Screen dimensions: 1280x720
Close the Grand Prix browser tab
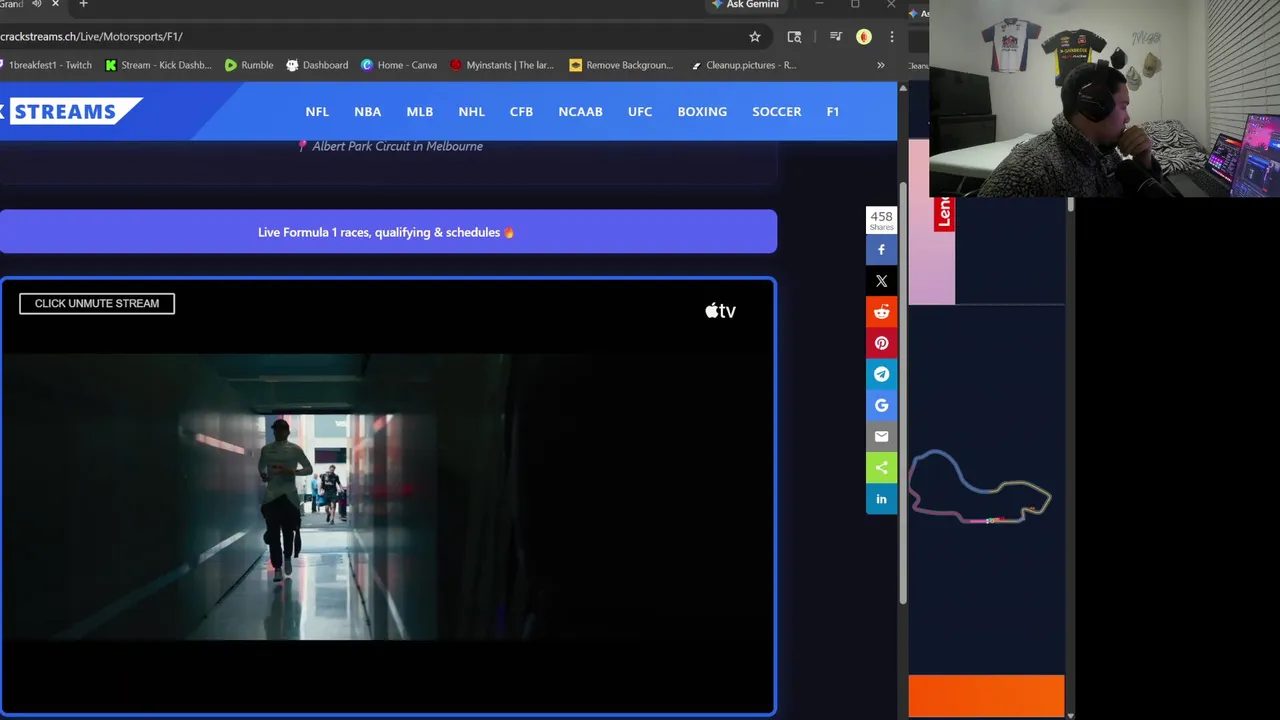click(56, 4)
